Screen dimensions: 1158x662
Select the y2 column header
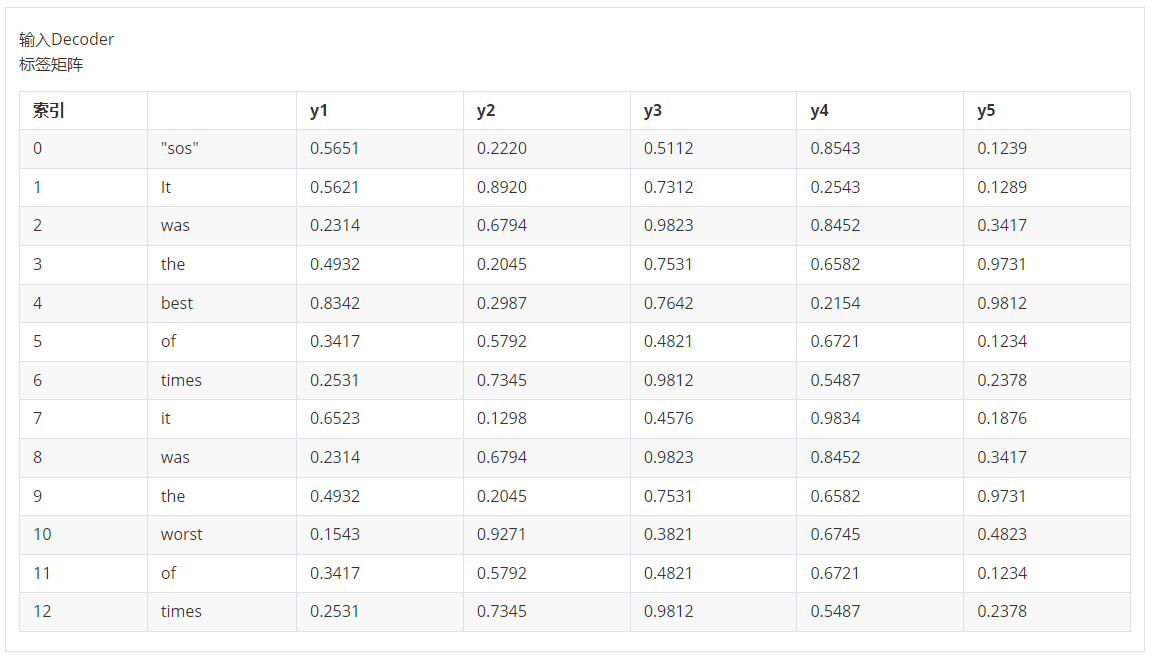(x=486, y=111)
